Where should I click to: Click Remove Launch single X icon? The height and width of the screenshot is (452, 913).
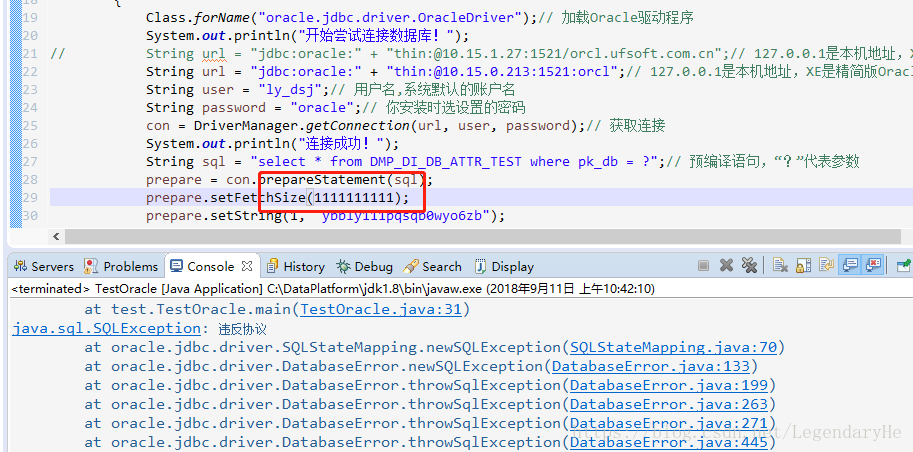pos(726,266)
